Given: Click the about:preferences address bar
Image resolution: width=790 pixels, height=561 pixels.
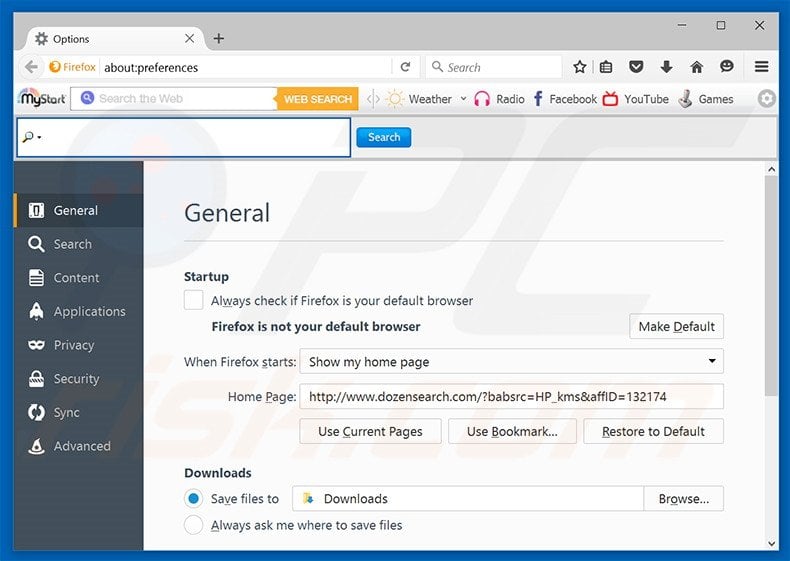Looking at the screenshot, I should tap(247, 67).
